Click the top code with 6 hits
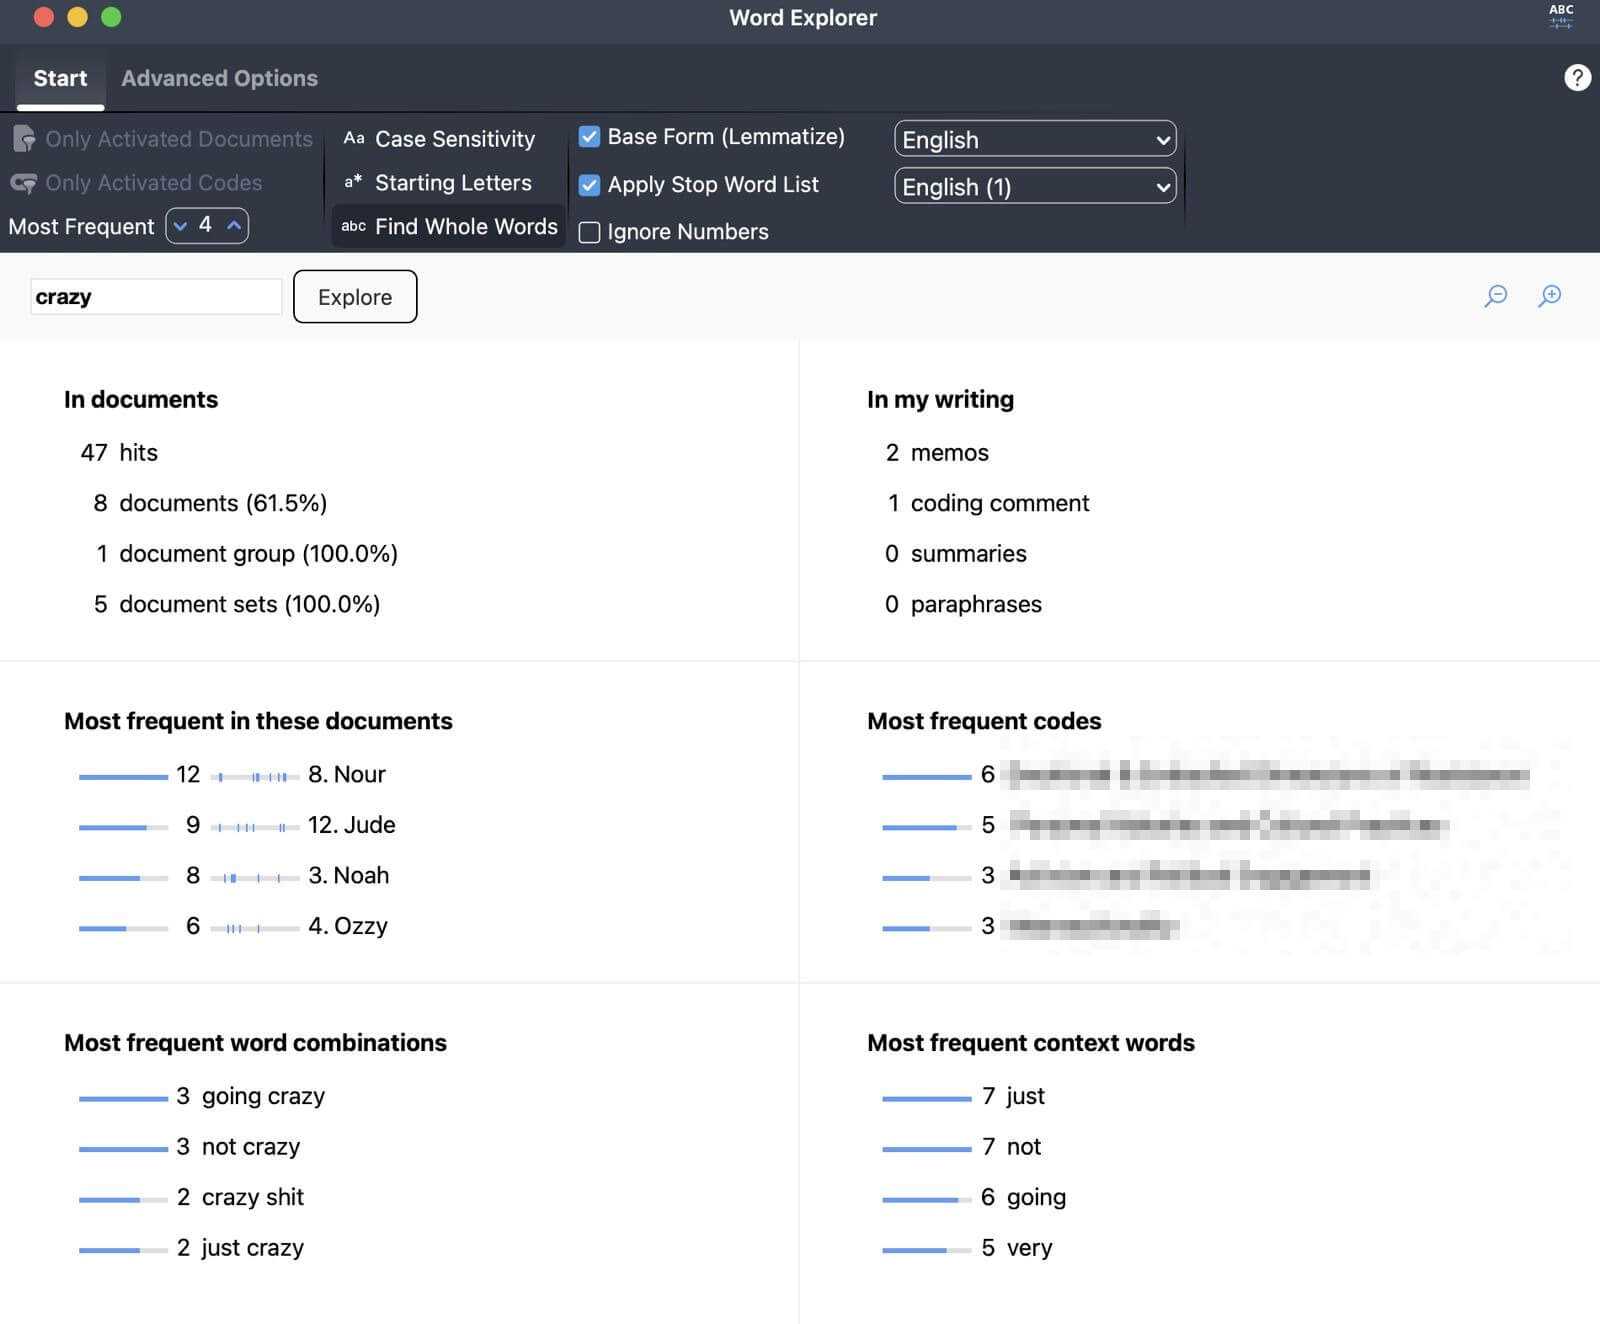The width and height of the screenshot is (1600, 1324). tap(1269, 775)
